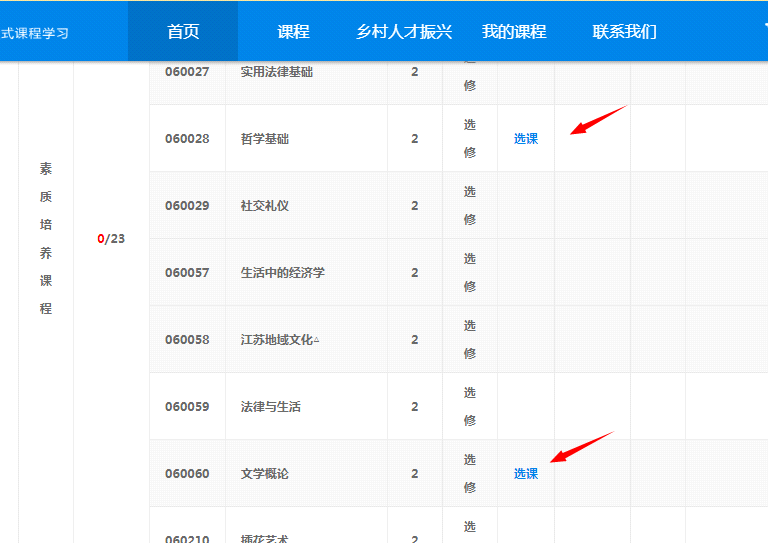768x543 pixels.
Task: Click course code 060060
Action: click(187, 474)
